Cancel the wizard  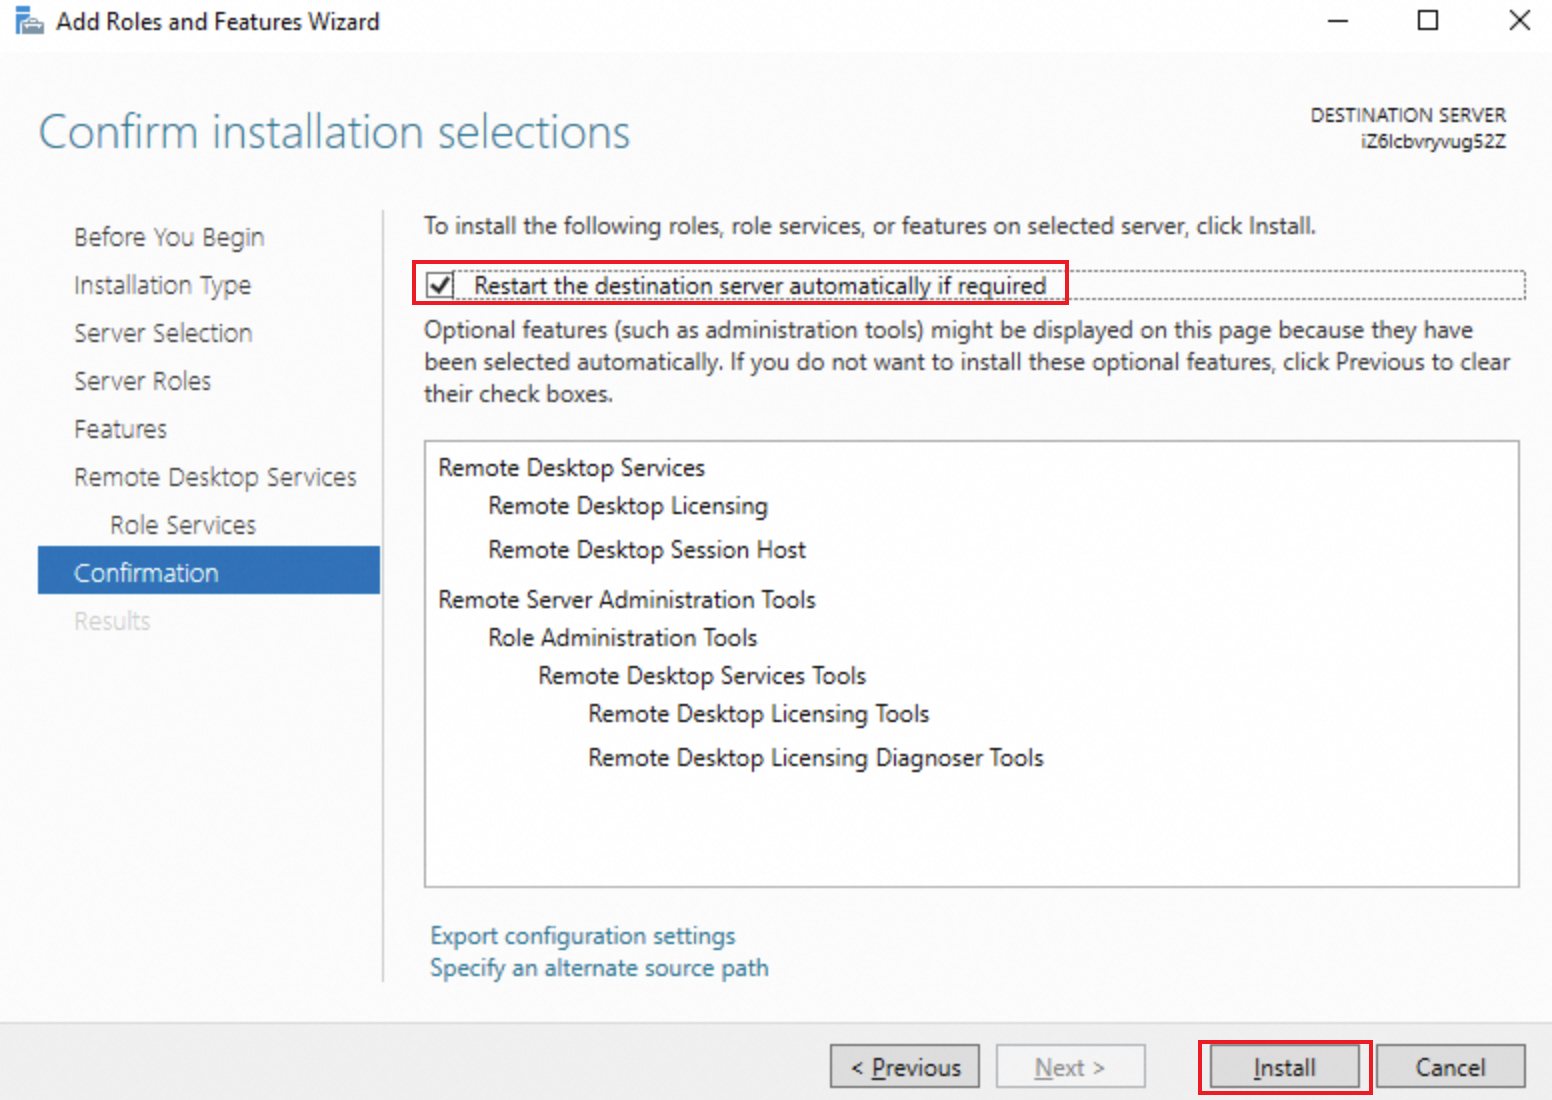(x=1450, y=1067)
